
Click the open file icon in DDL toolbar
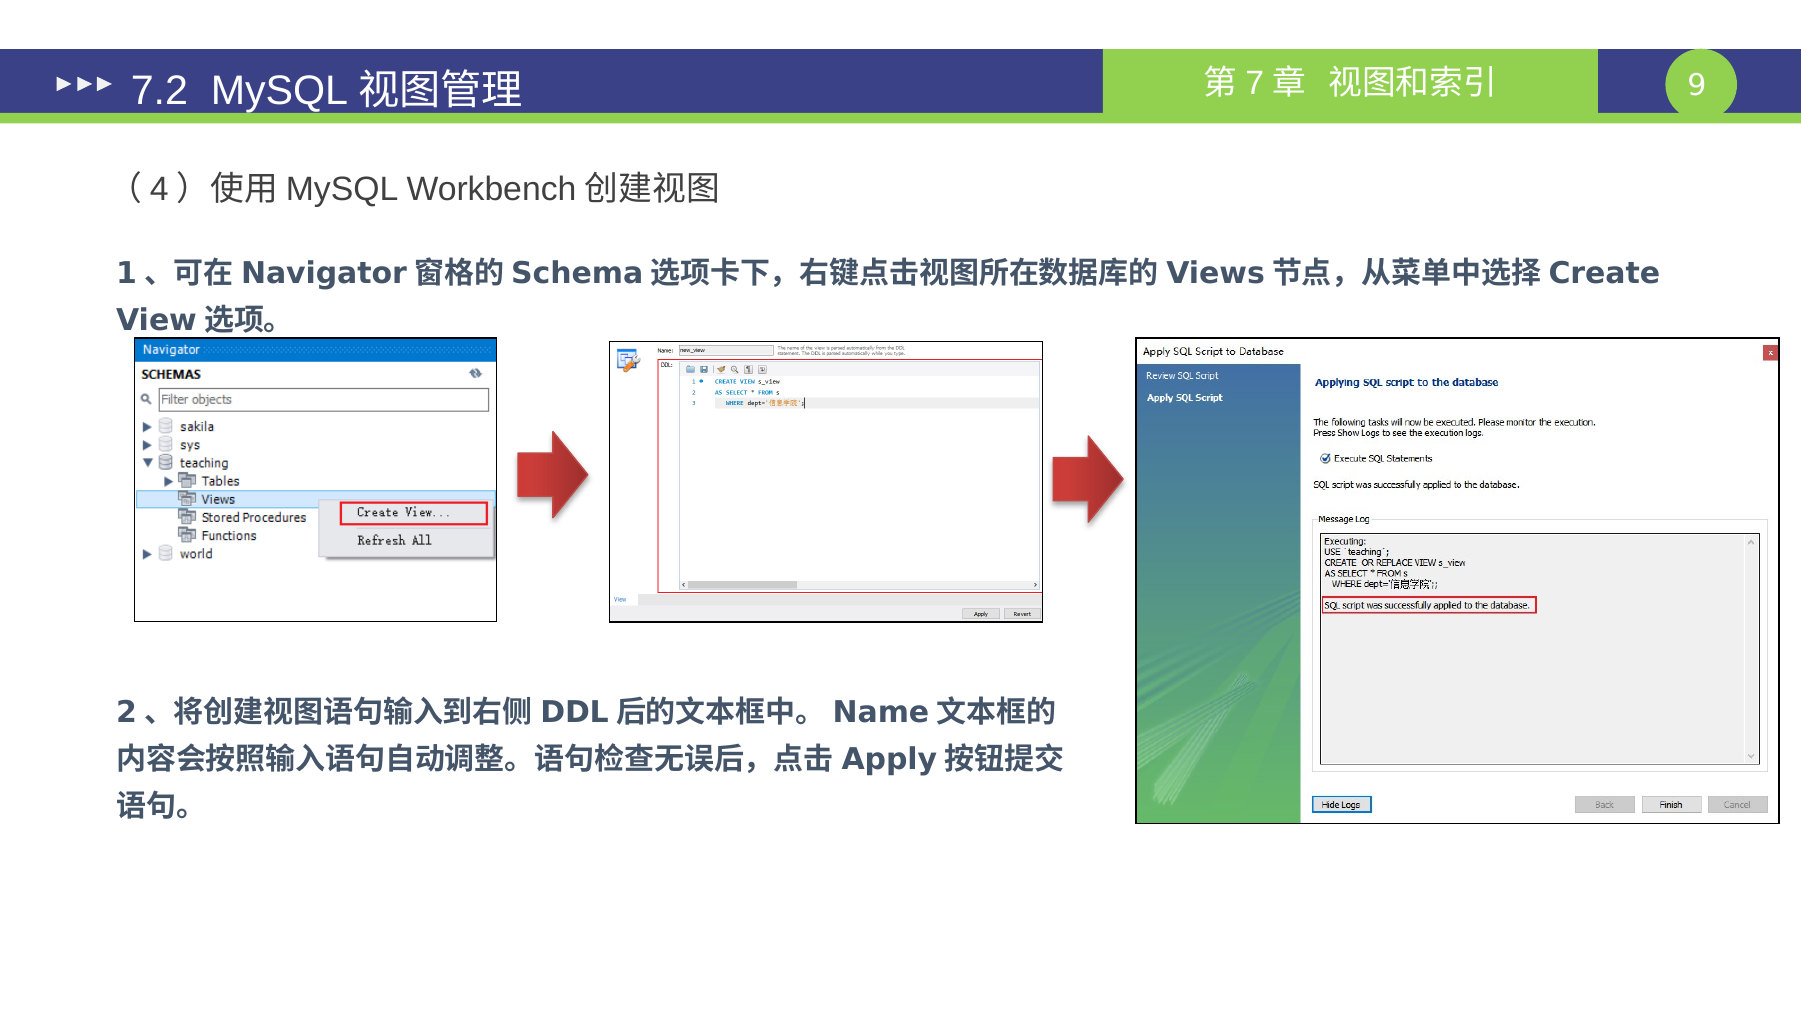pyautogui.click(x=690, y=369)
